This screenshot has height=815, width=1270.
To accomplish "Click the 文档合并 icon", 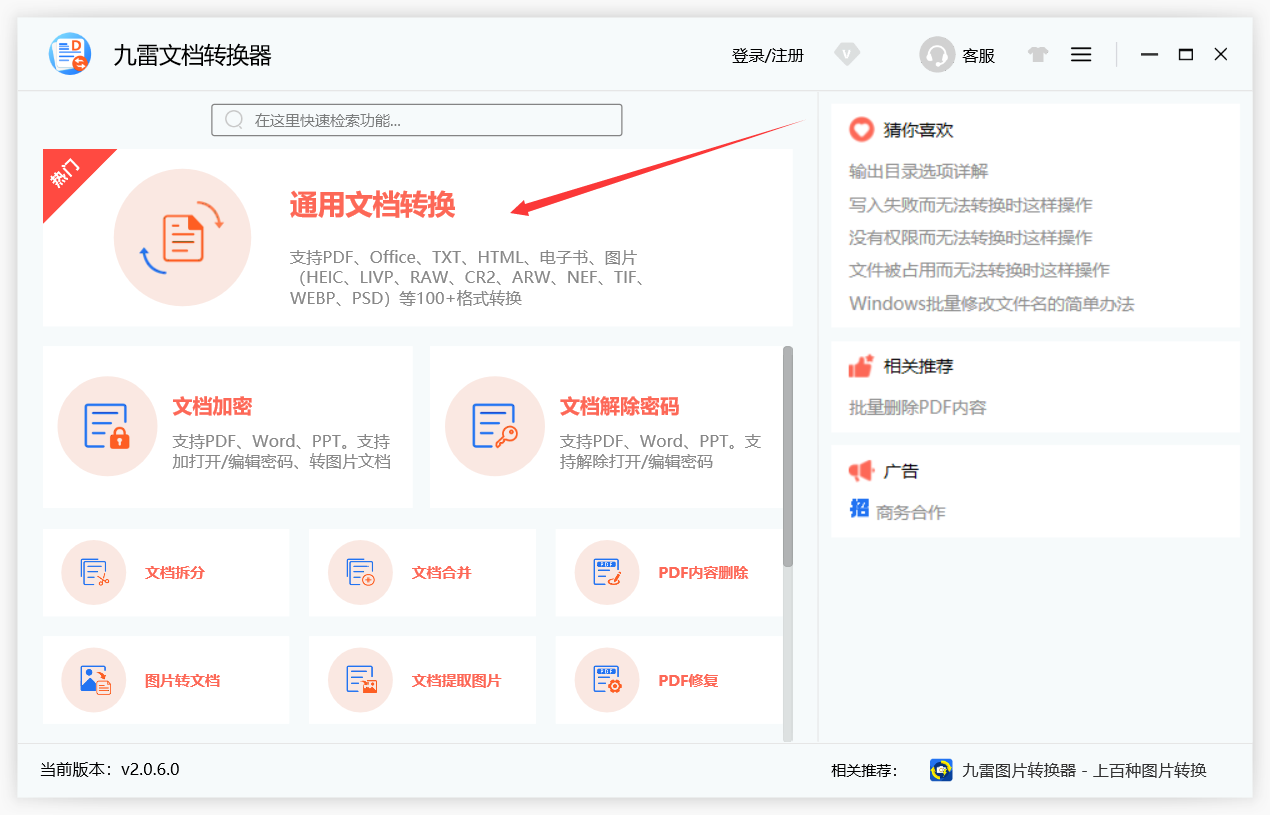I will 360,573.
